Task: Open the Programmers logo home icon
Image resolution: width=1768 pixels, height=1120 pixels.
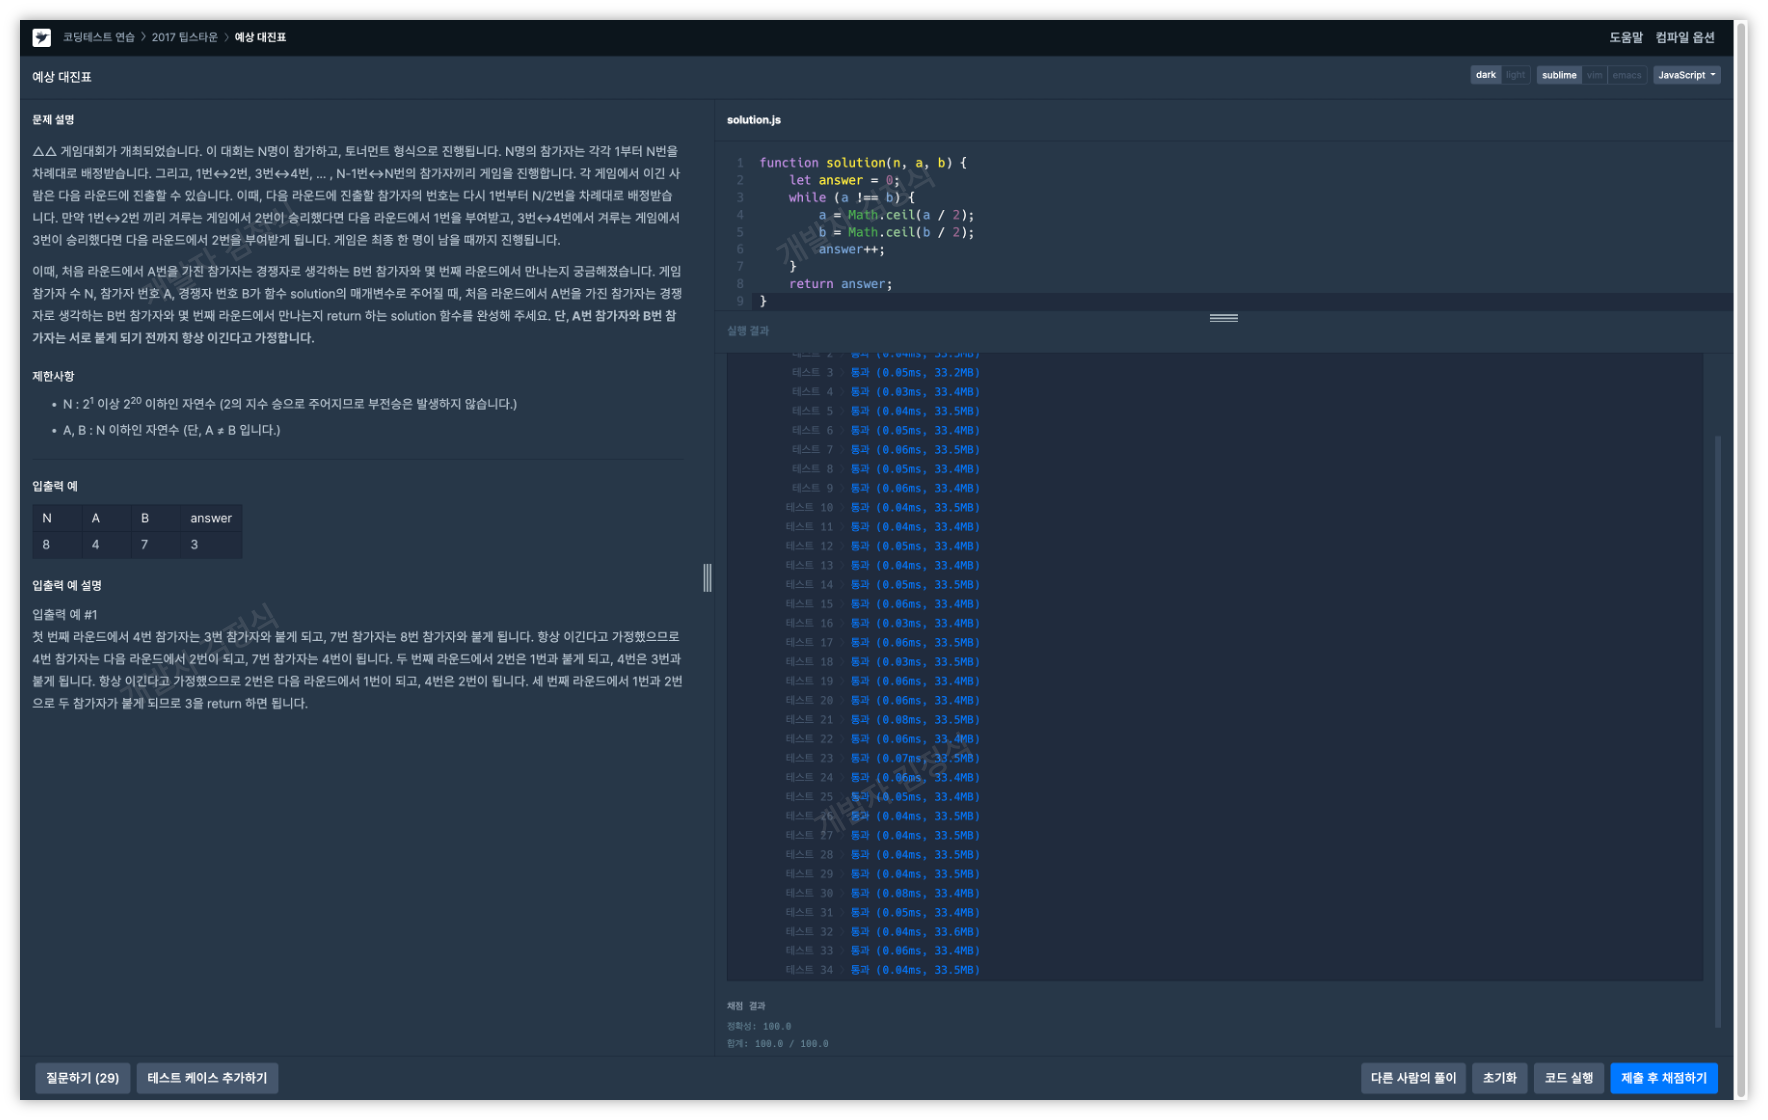Action: [41, 37]
